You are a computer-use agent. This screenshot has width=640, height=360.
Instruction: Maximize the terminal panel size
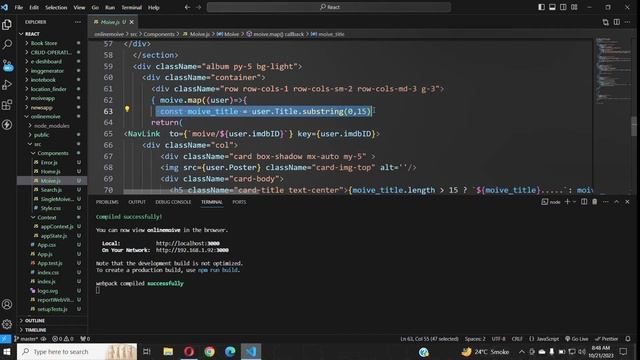coord(616,202)
